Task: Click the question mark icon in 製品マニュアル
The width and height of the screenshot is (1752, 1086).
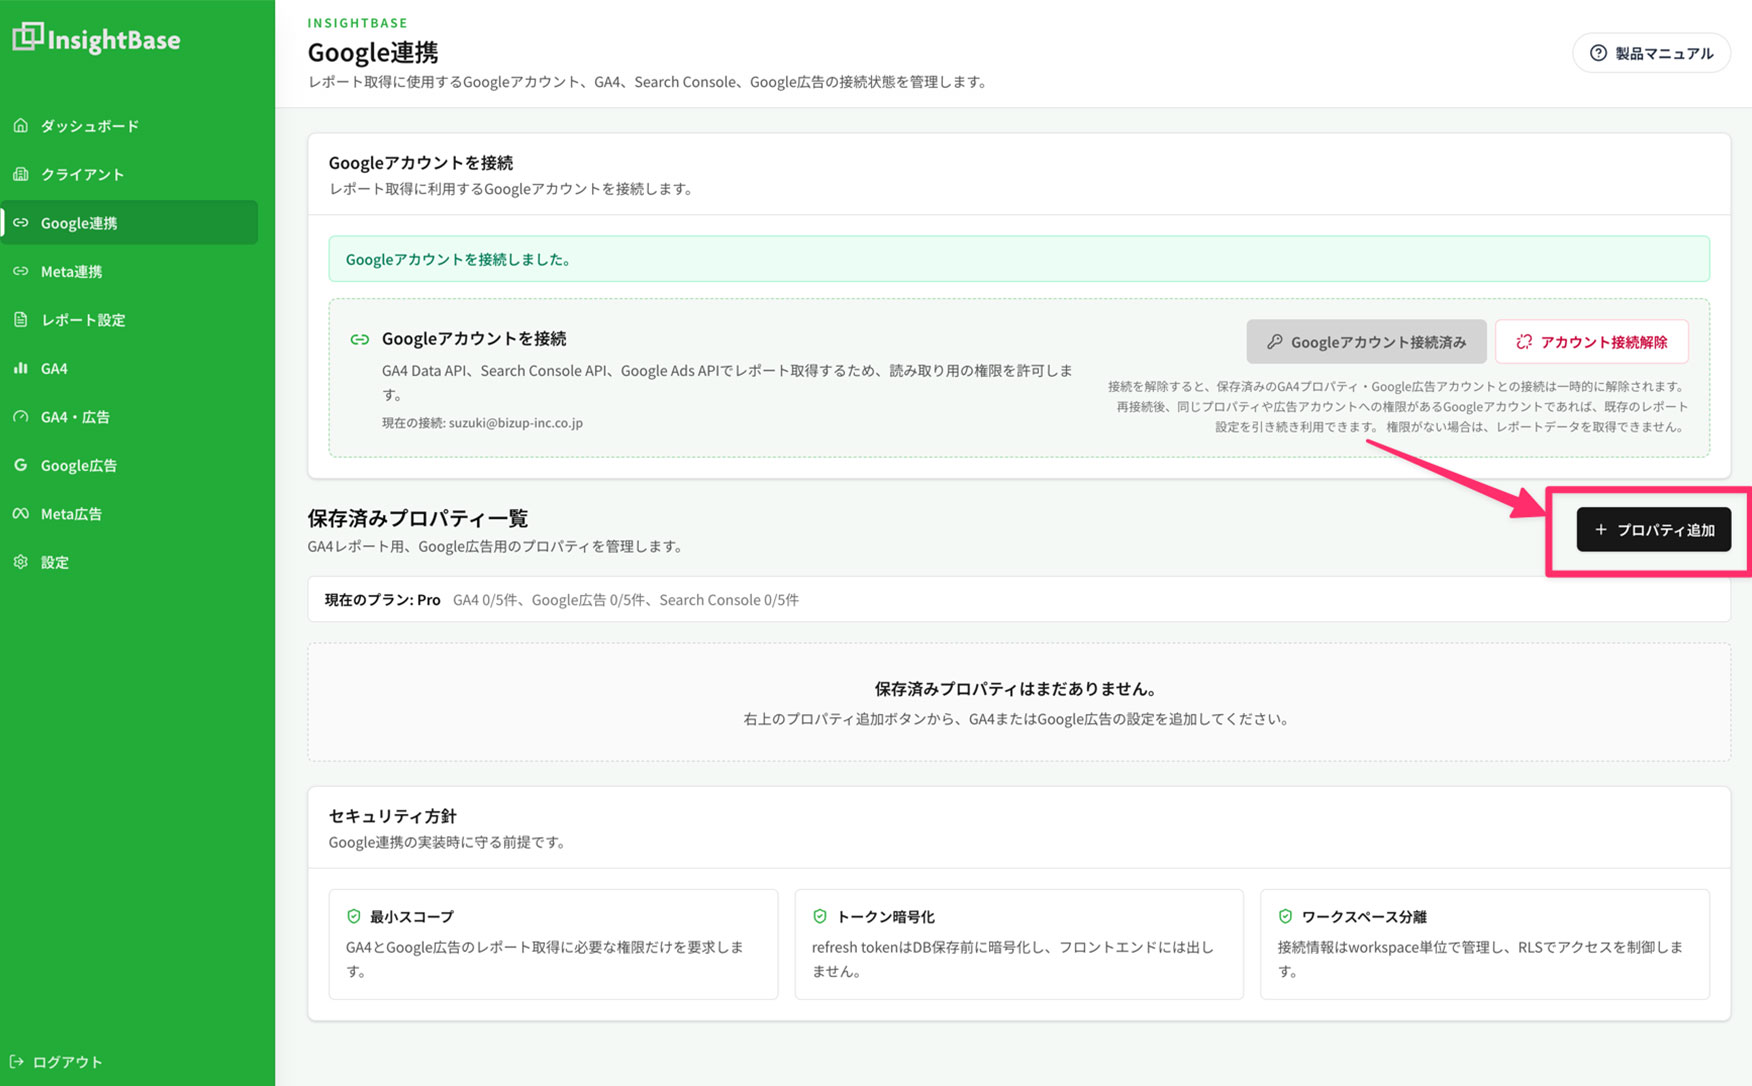Action: point(1598,53)
